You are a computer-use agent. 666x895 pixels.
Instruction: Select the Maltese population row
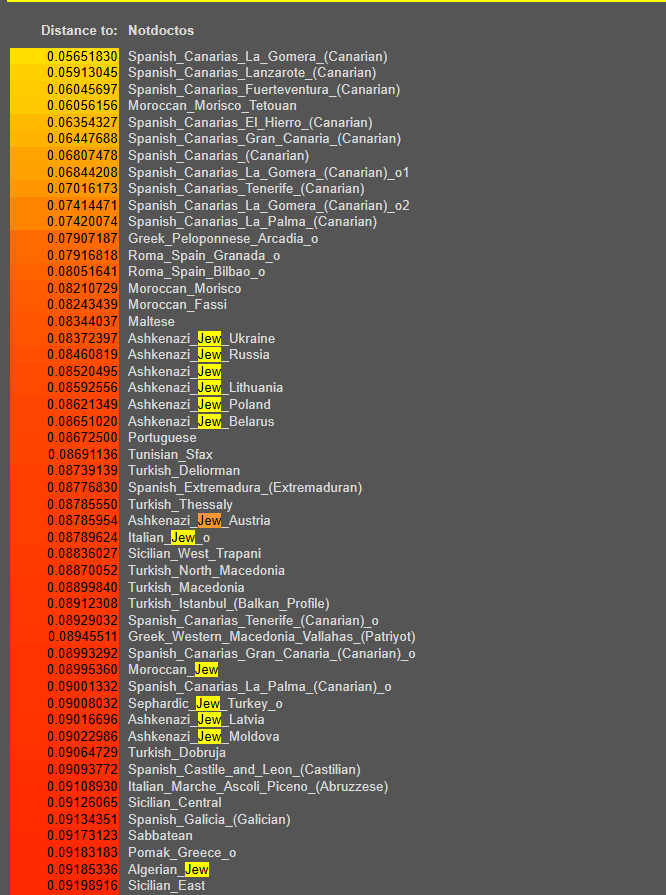(x=151, y=321)
